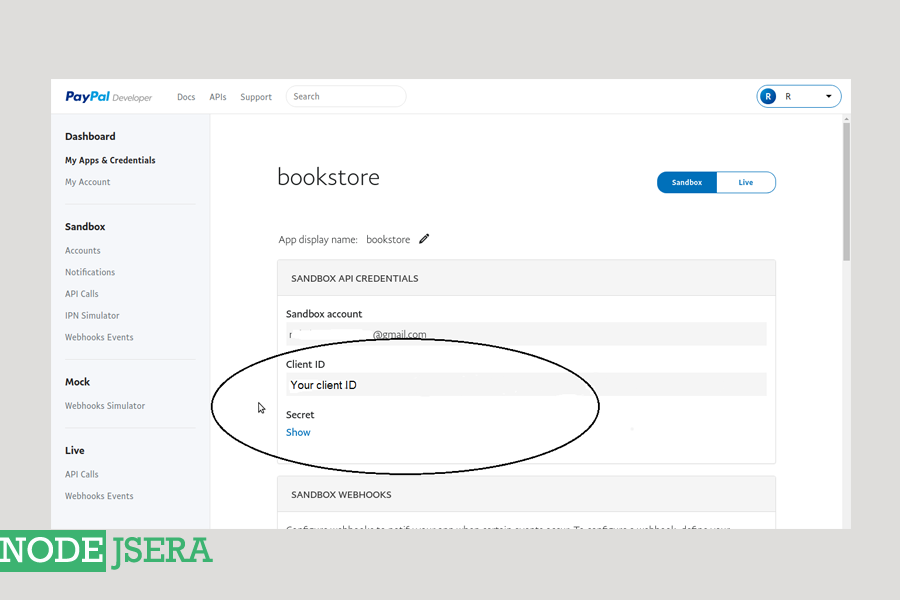Image resolution: width=900 pixels, height=600 pixels.
Task: Open Sandbox Webhooks Events
Action: pos(99,337)
